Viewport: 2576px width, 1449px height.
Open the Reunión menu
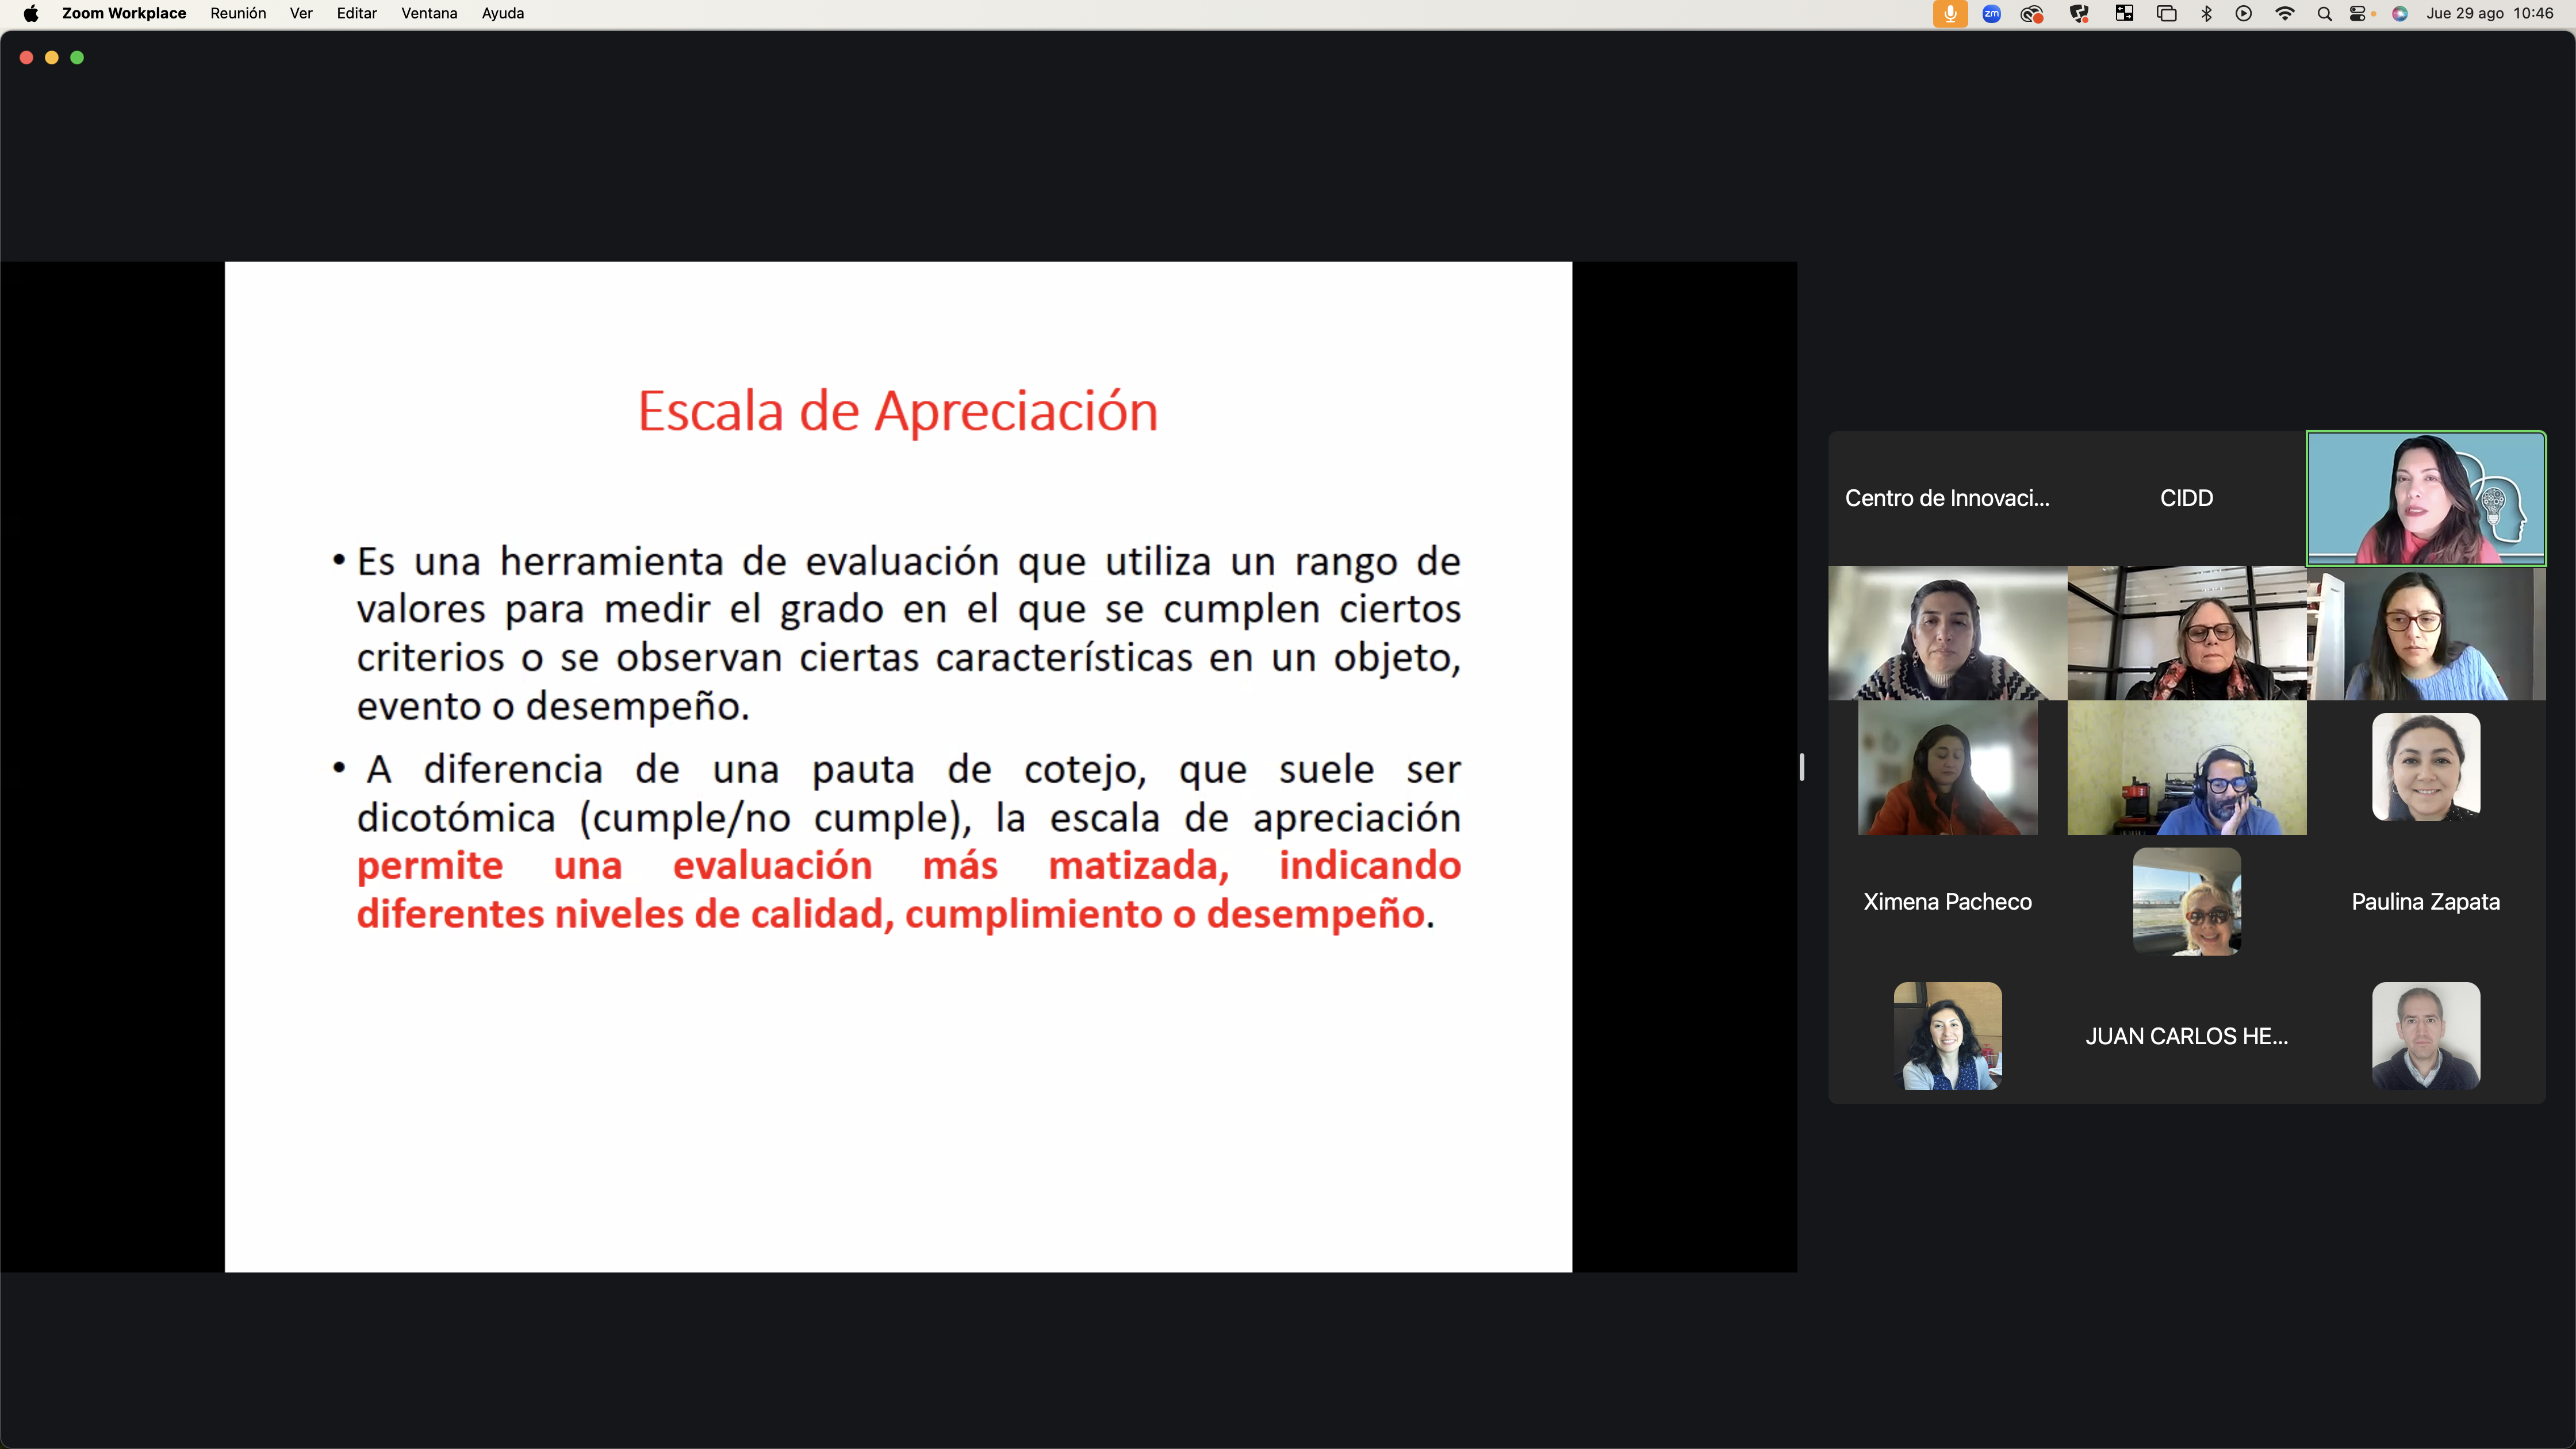(238, 13)
